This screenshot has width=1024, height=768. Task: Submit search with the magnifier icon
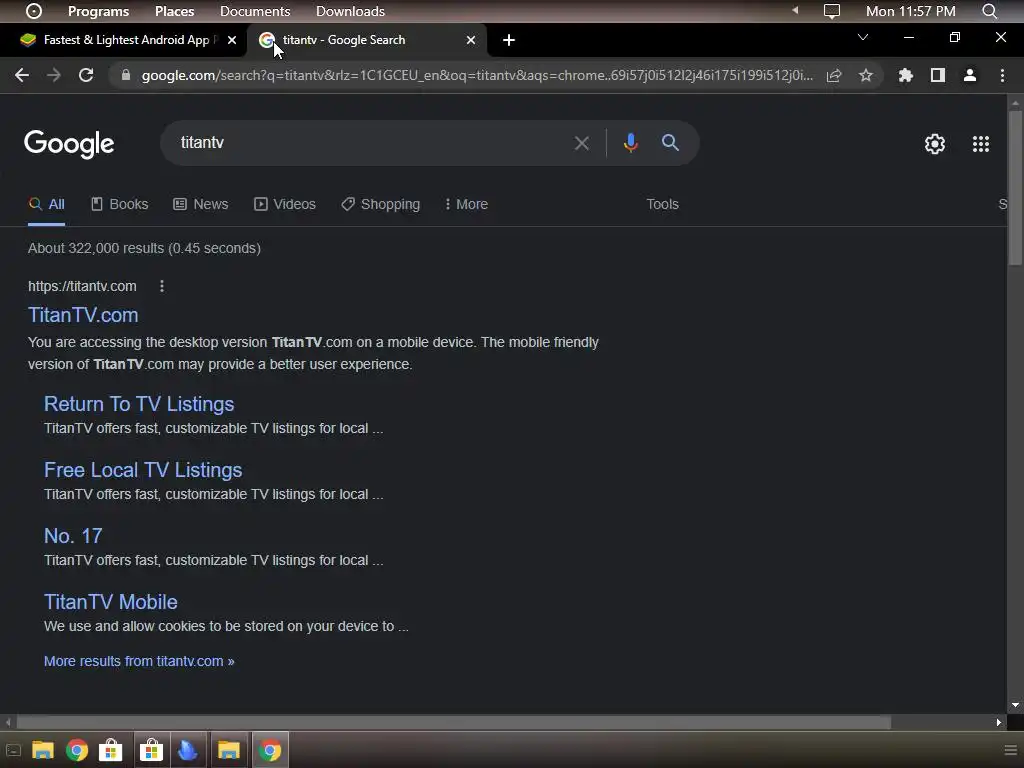(670, 142)
